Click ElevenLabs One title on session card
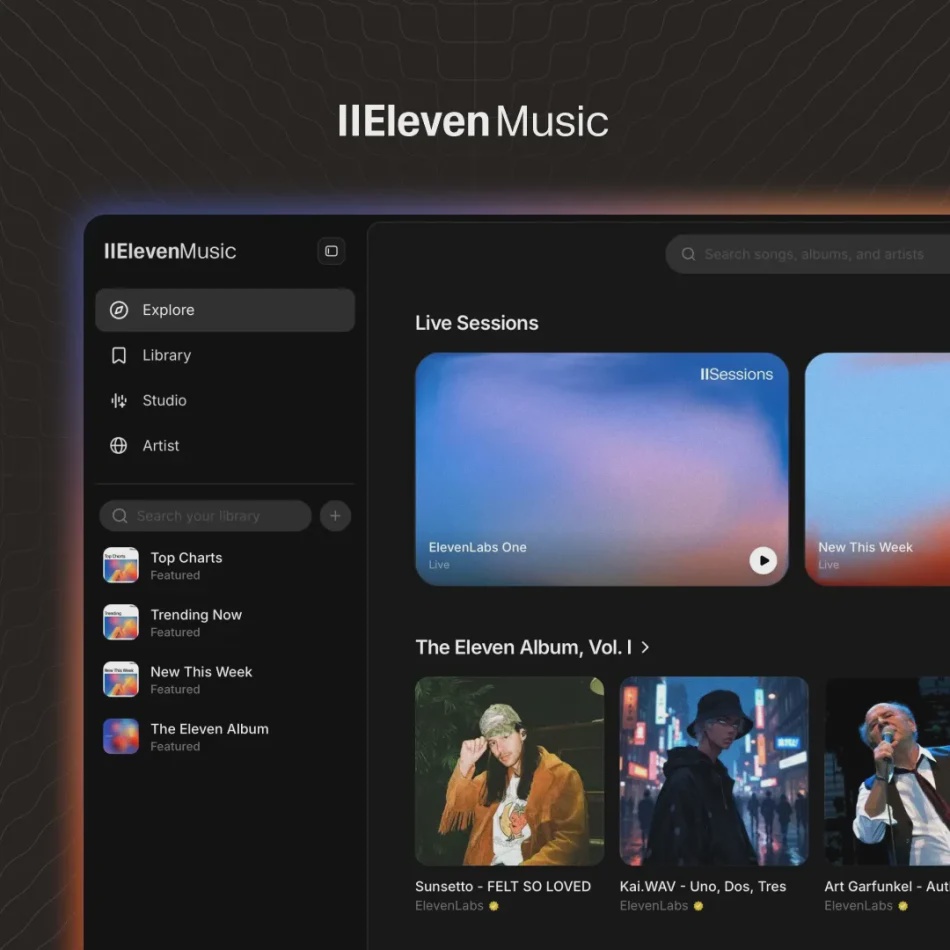Image resolution: width=950 pixels, height=950 pixels. tap(477, 547)
